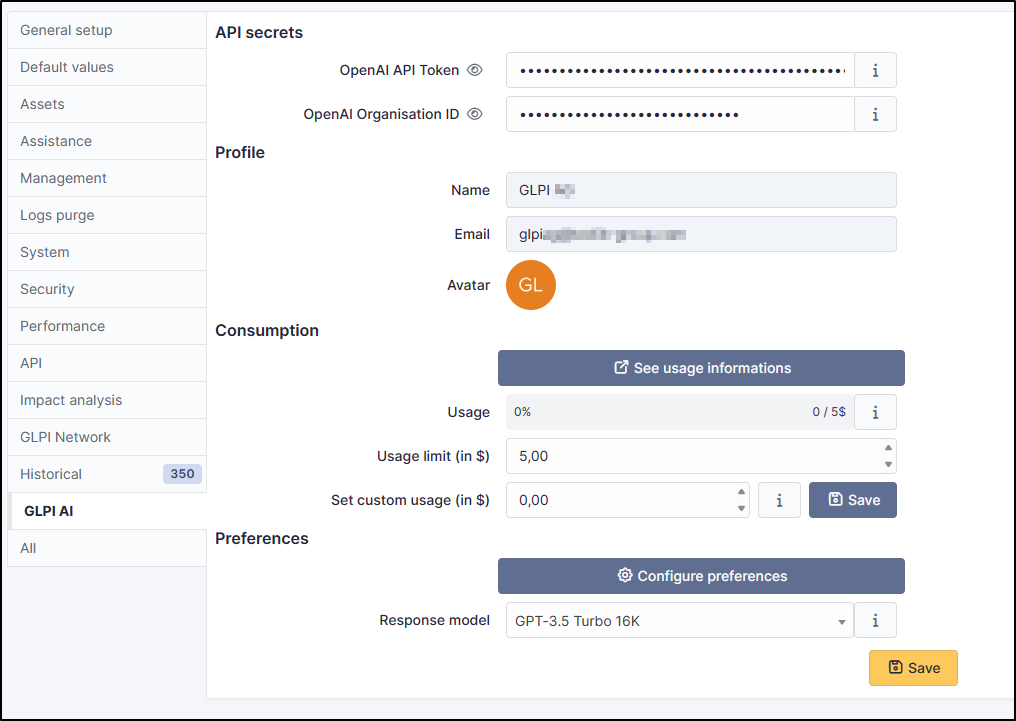Save custom usage with blue Save button

(x=852, y=500)
